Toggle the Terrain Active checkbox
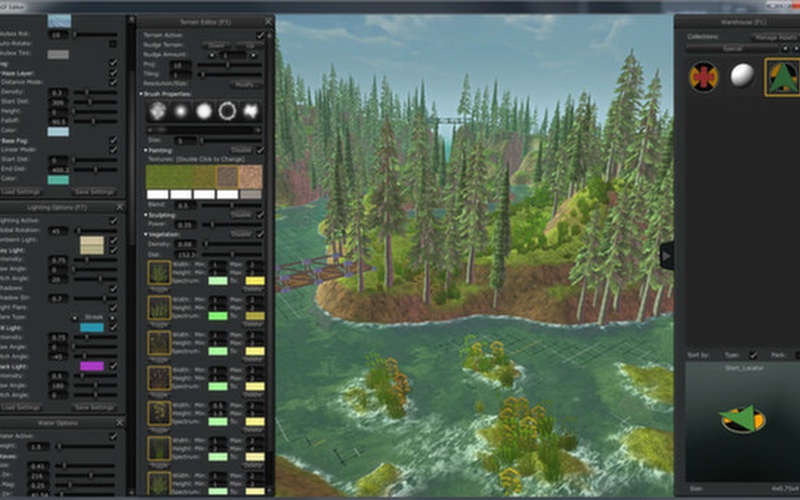800x500 pixels. (x=260, y=35)
